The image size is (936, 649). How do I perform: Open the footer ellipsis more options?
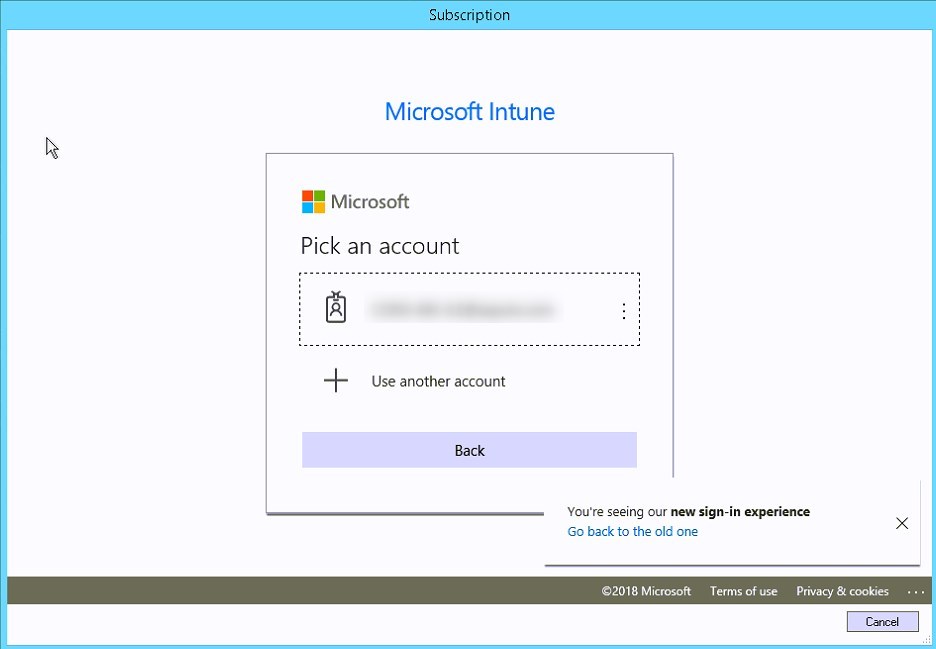pos(916,592)
